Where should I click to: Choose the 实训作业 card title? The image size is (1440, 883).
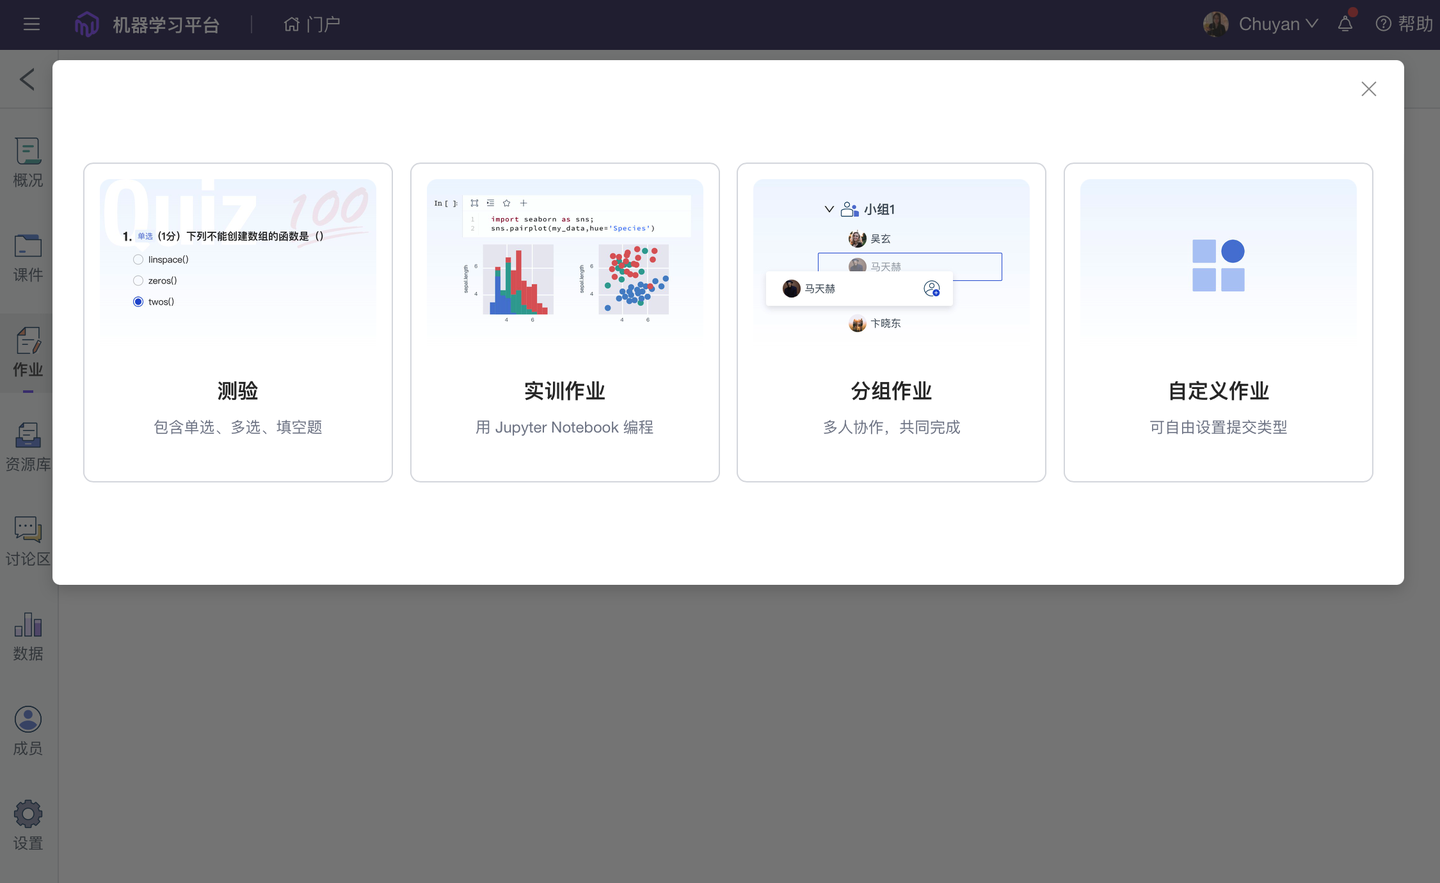565,391
